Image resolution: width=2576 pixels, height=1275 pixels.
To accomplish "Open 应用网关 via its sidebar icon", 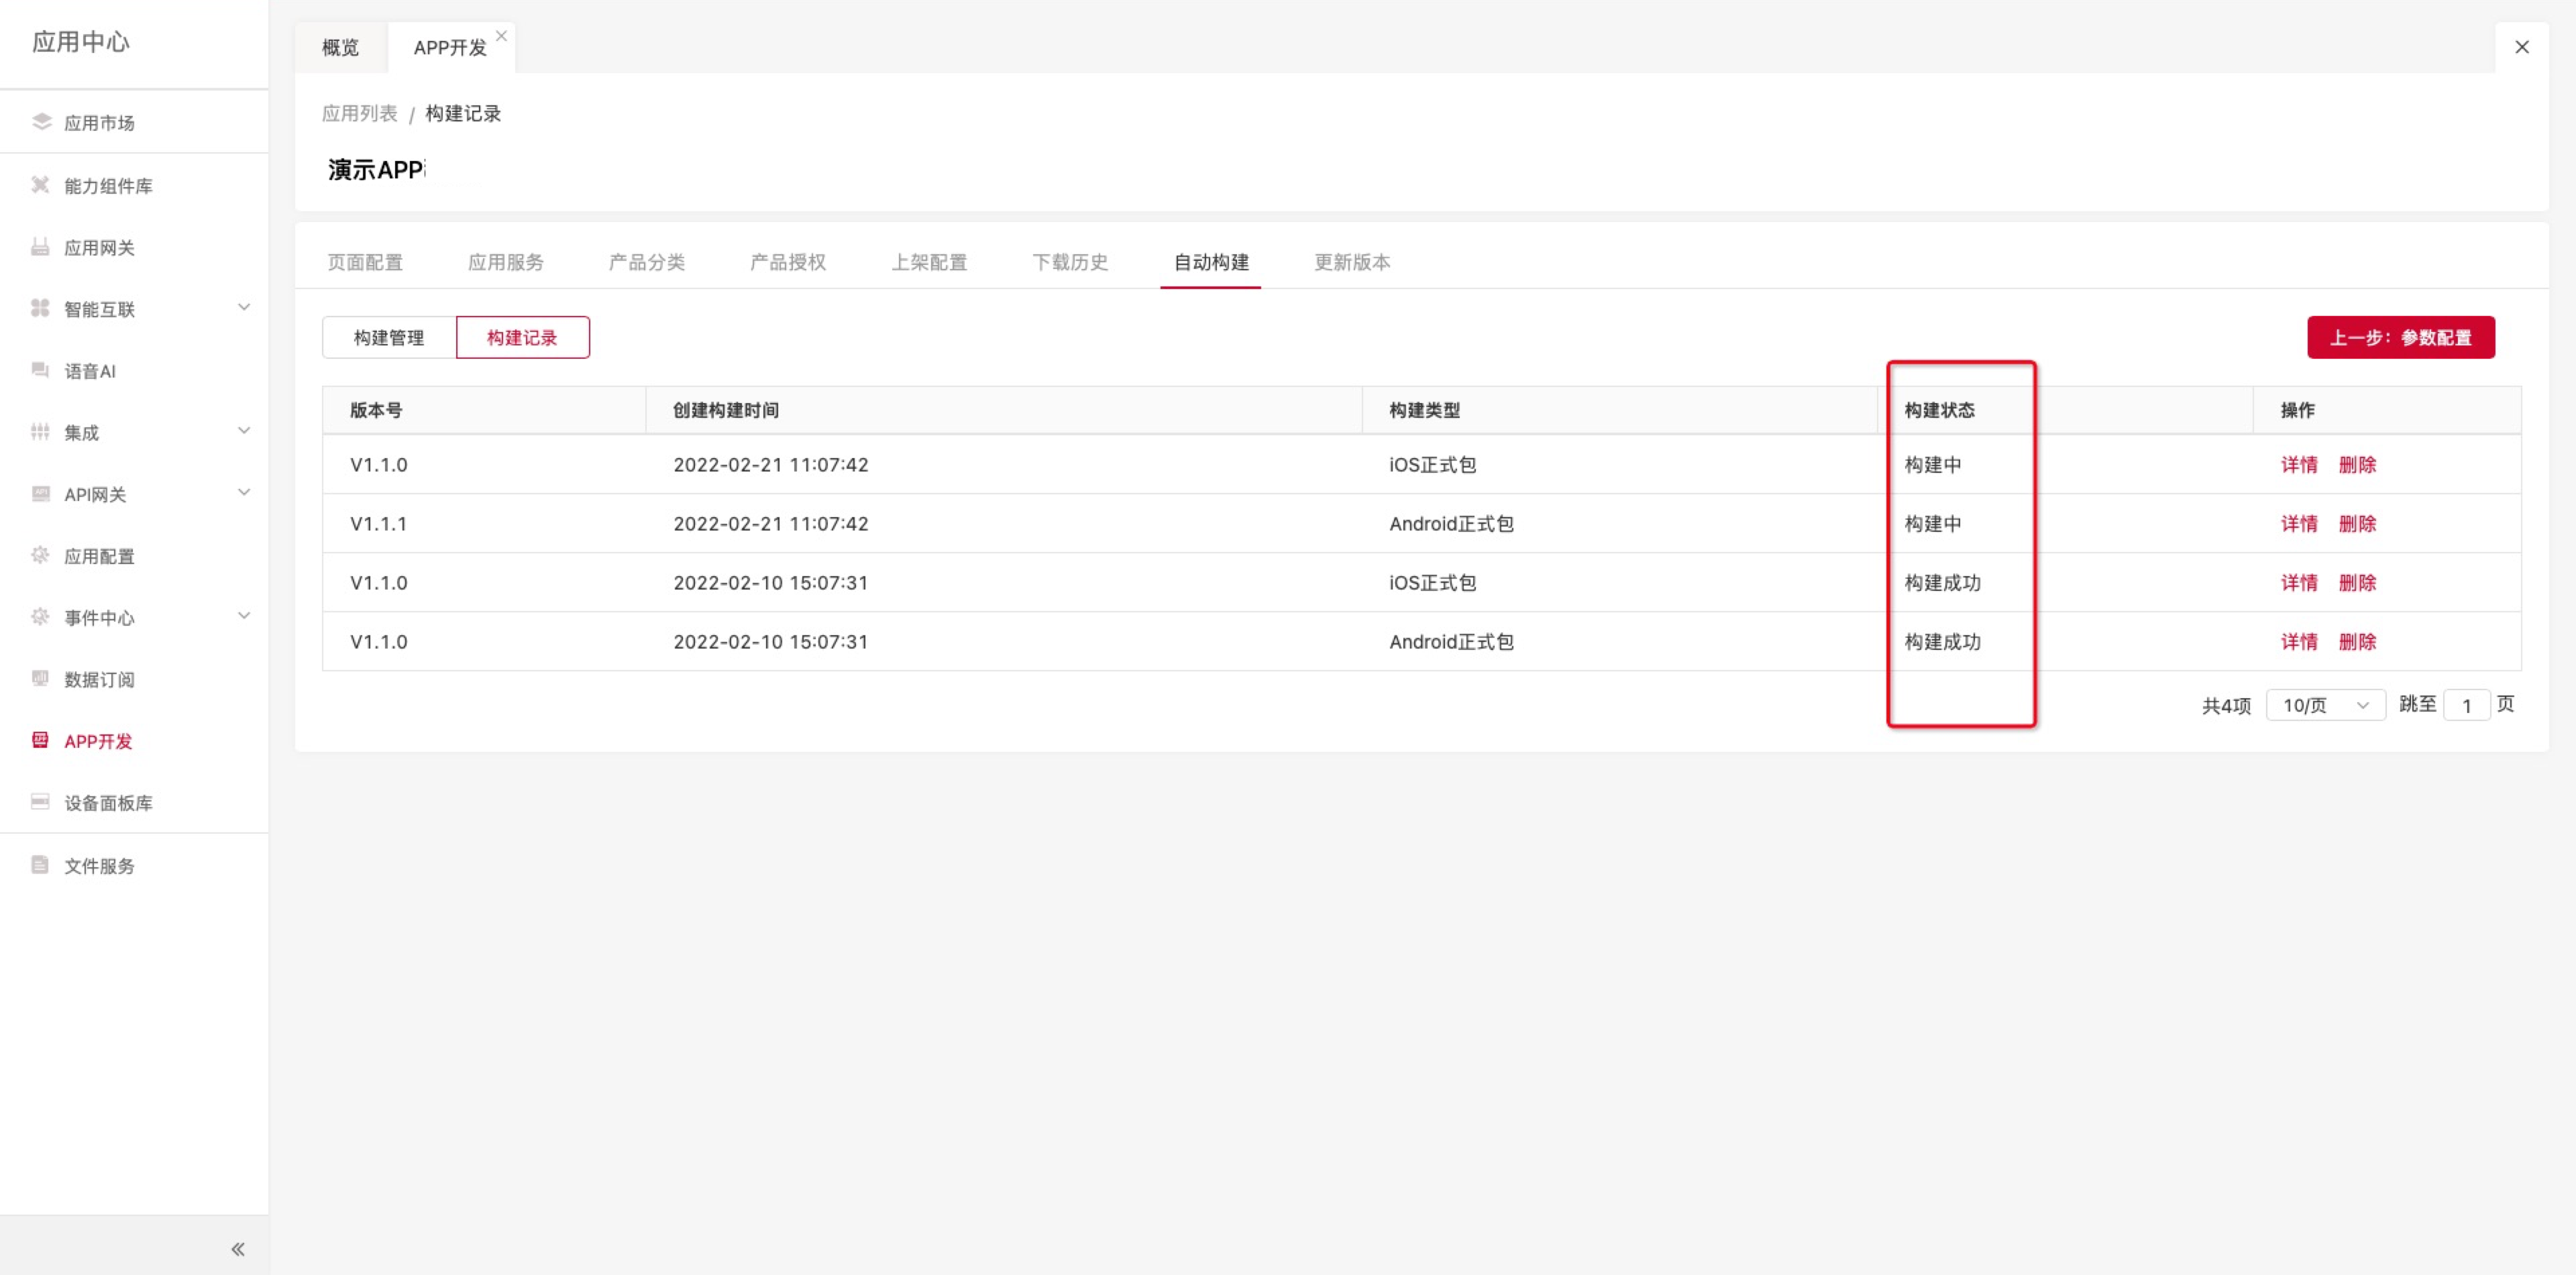I will pyautogui.click(x=40, y=247).
